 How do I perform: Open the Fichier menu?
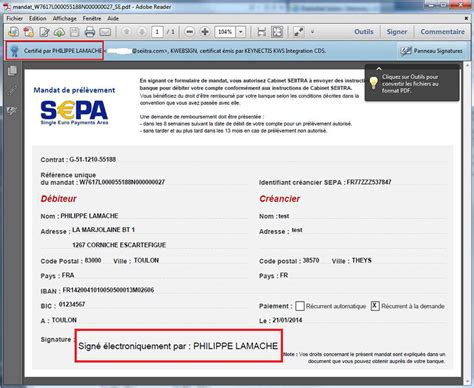(15, 18)
